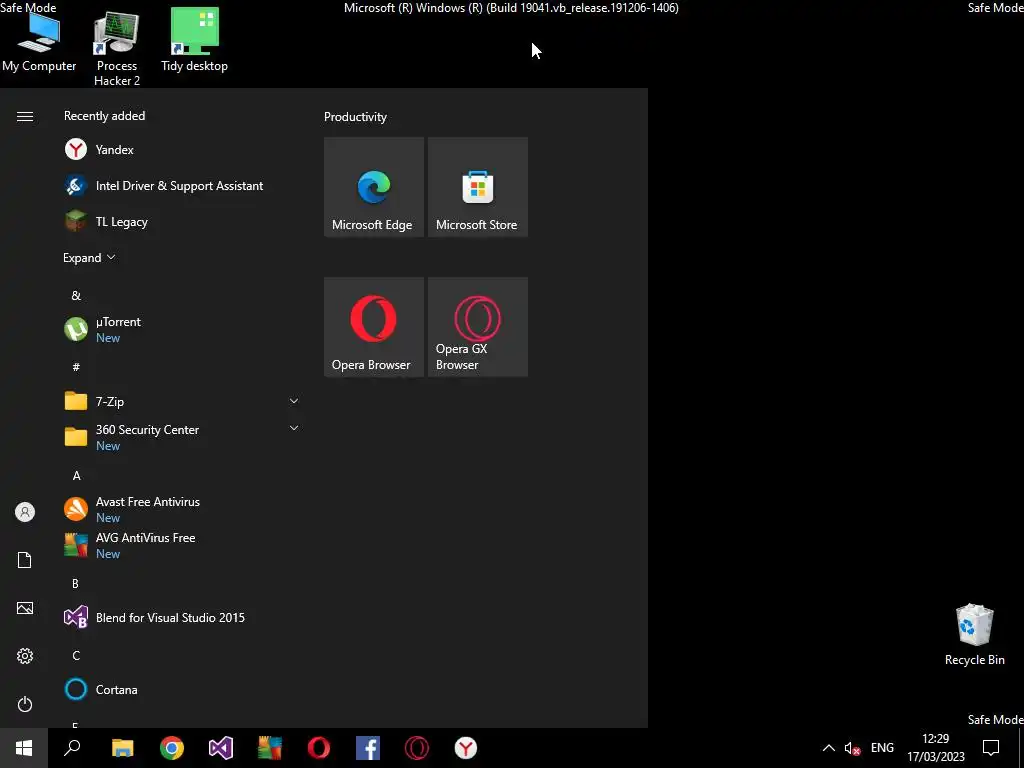Click the muted volume tray icon
The image size is (1024, 768).
tap(852, 748)
